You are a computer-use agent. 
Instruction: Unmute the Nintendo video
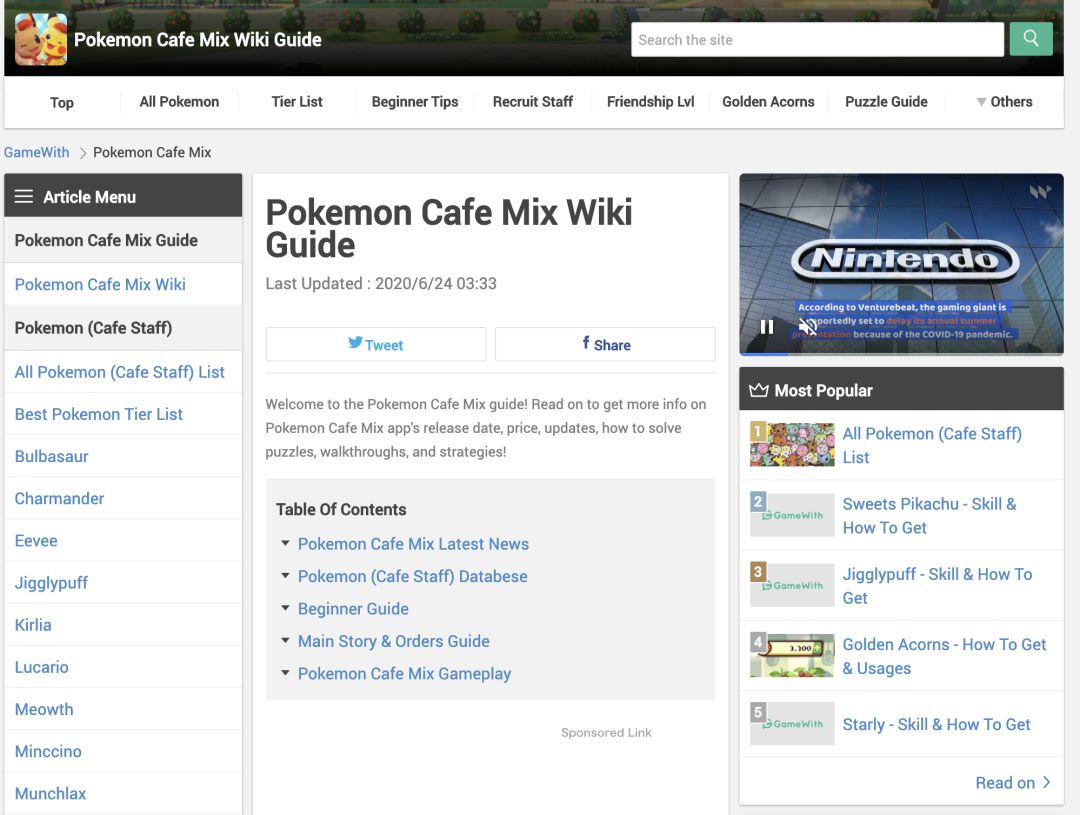tap(808, 327)
